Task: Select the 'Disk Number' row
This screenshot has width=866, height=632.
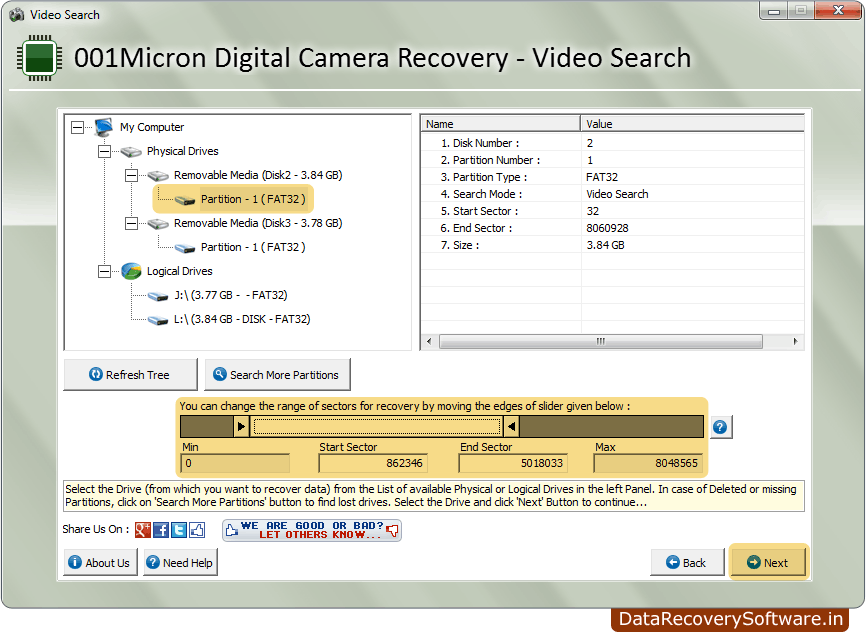Action: point(612,143)
